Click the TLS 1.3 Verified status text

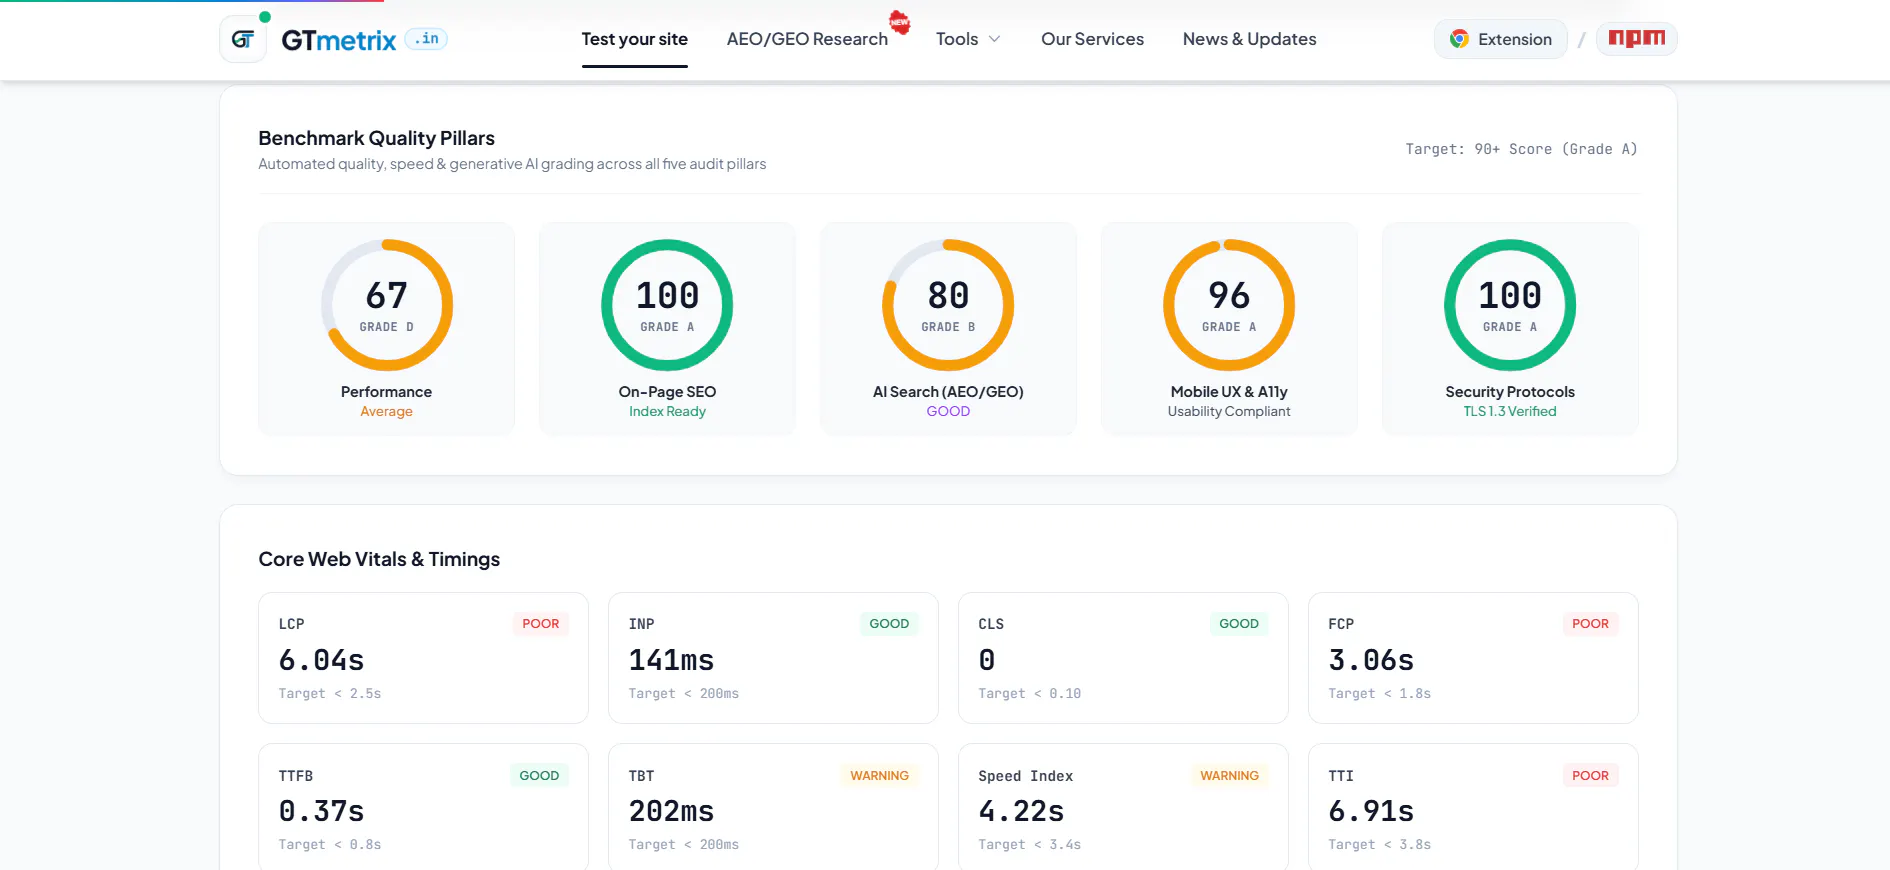pos(1510,411)
